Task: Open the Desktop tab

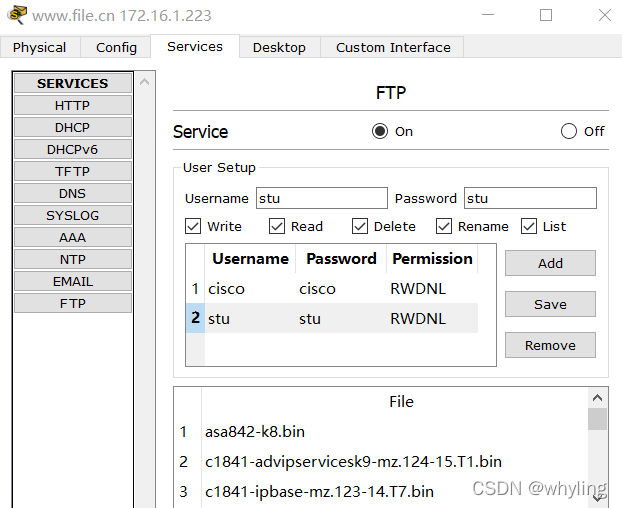Action: tap(279, 47)
